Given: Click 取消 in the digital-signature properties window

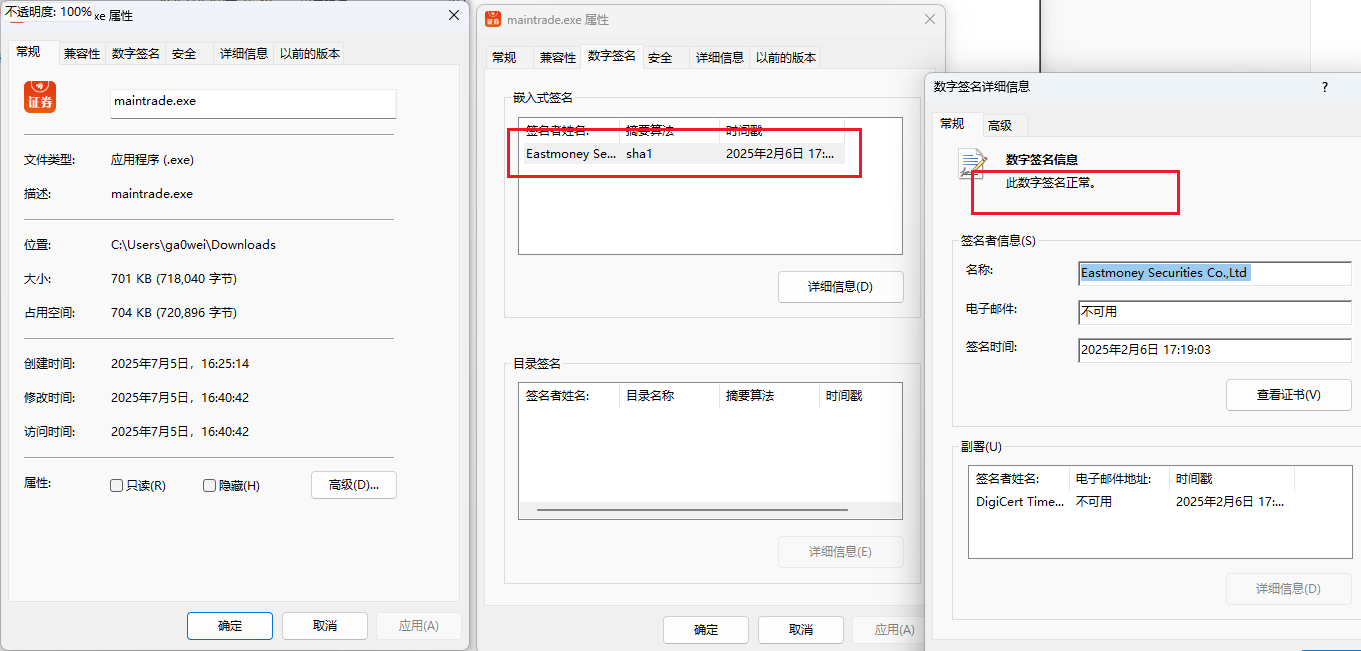Looking at the screenshot, I should tap(800, 630).
